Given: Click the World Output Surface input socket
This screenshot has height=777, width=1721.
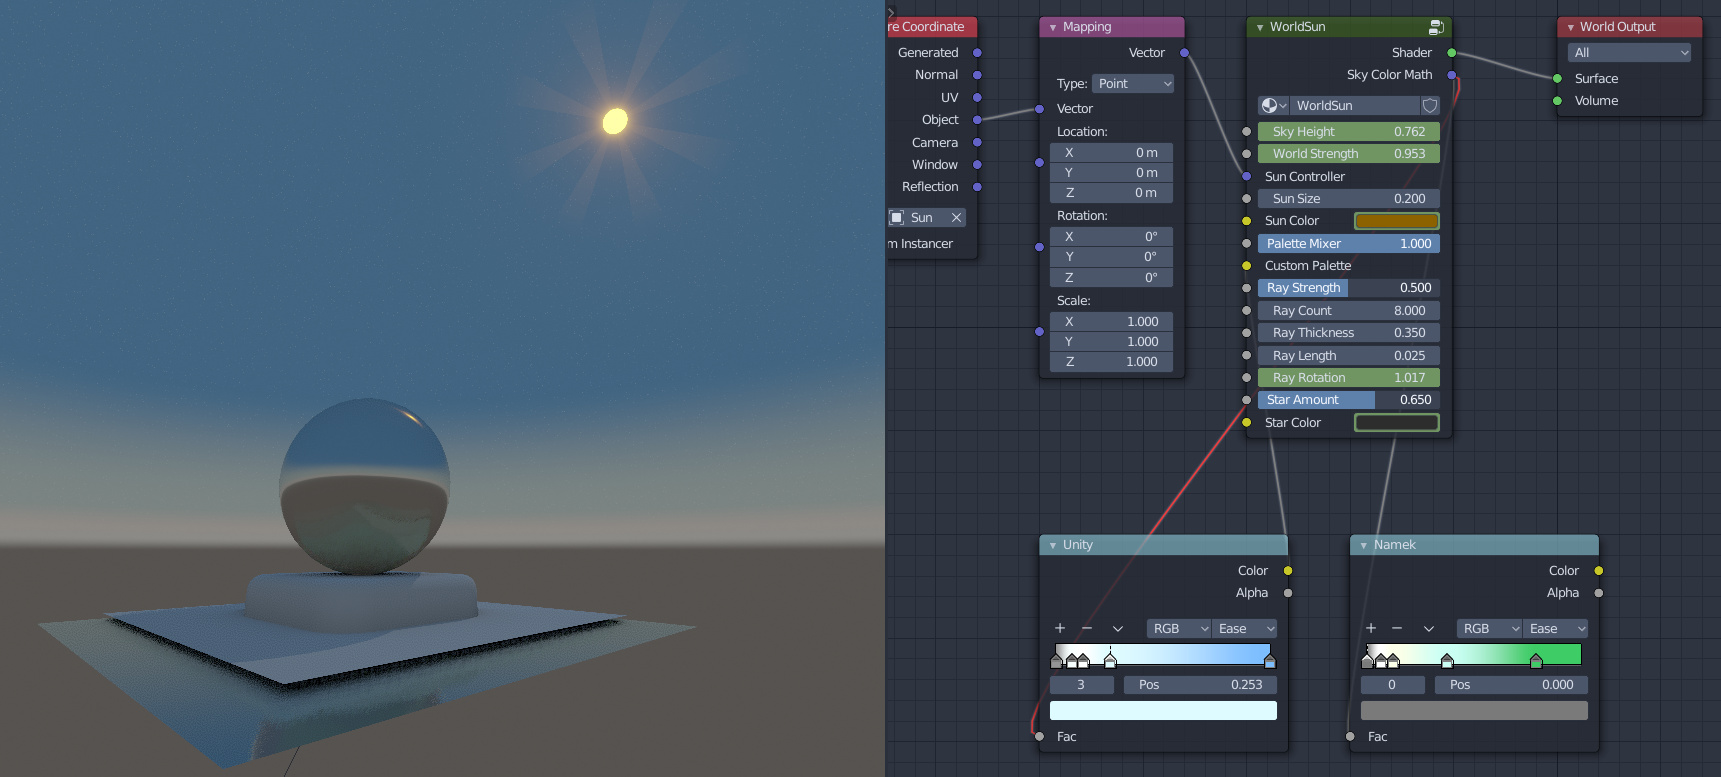Looking at the screenshot, I should 1557,79.
